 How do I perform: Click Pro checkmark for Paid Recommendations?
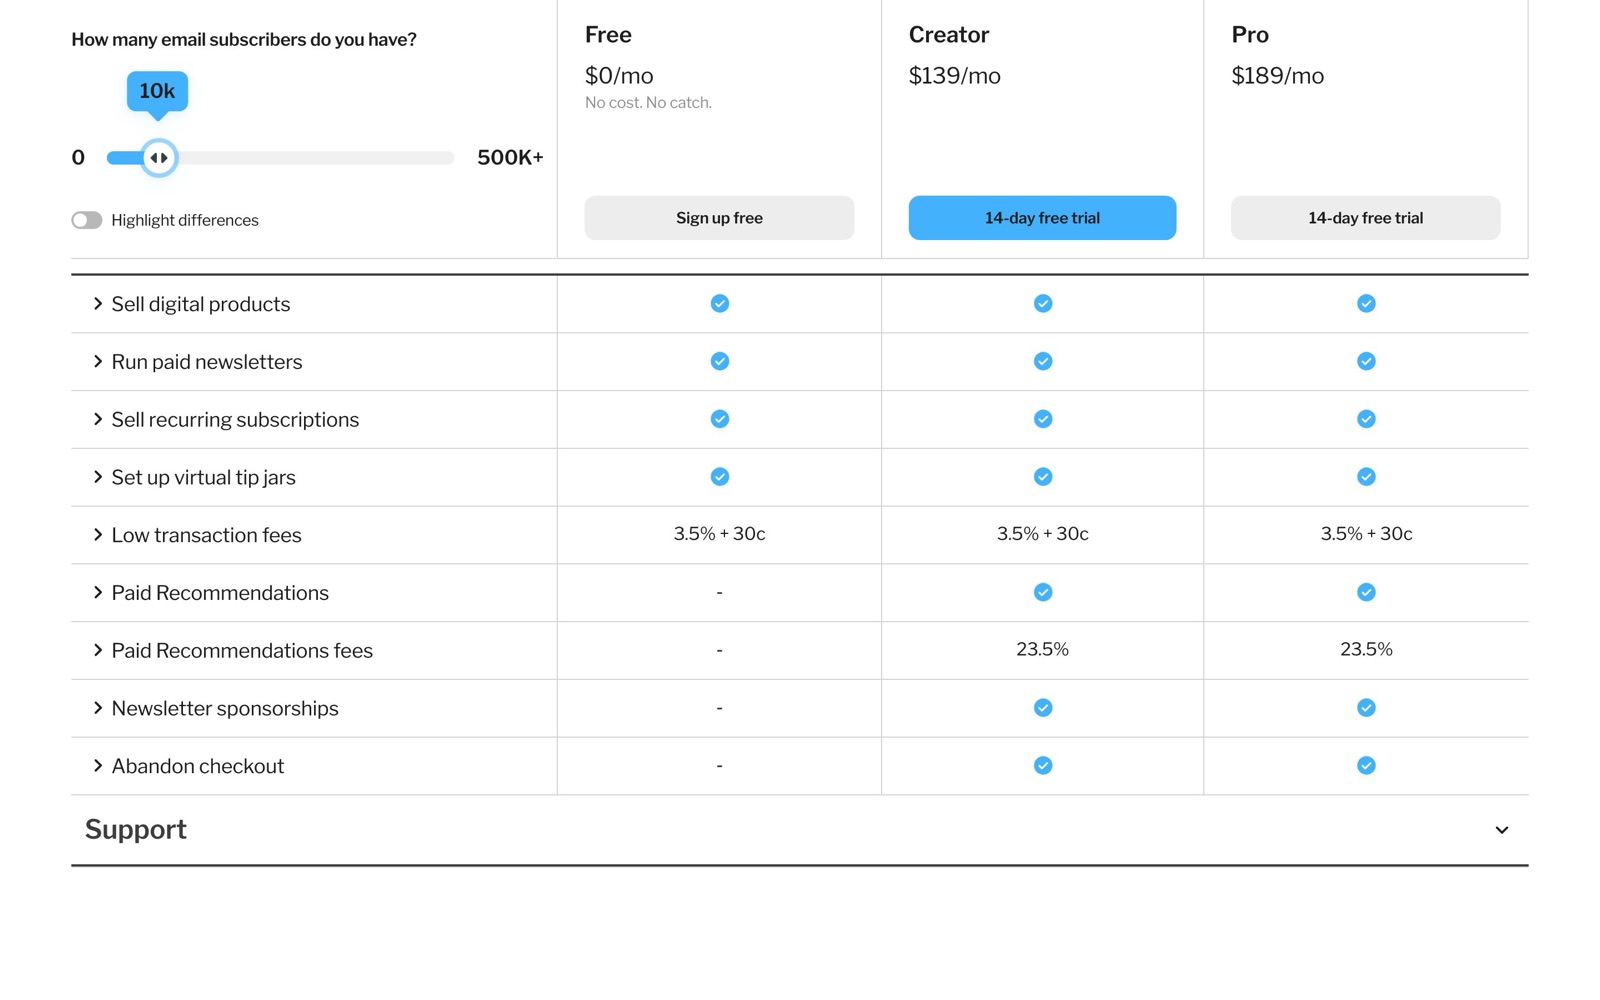[x=1365, y=592]
